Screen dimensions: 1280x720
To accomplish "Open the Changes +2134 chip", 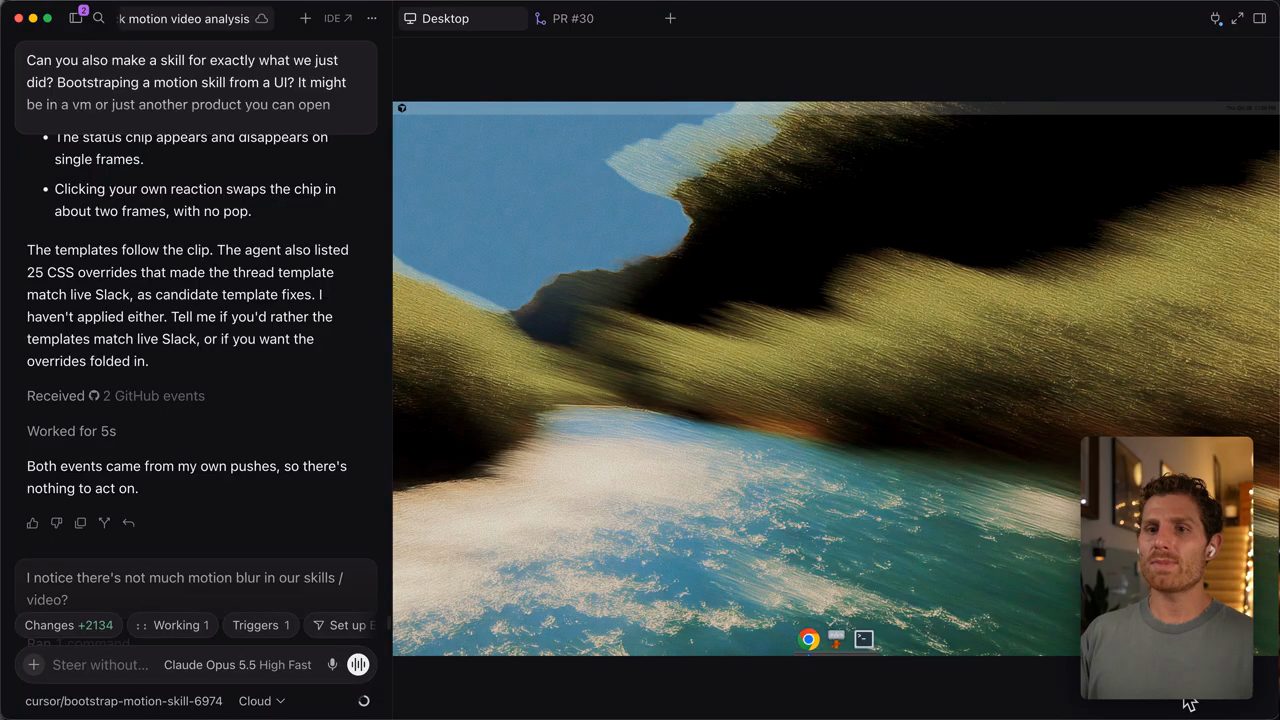I will pyautogui.click(x=69, y=625).
